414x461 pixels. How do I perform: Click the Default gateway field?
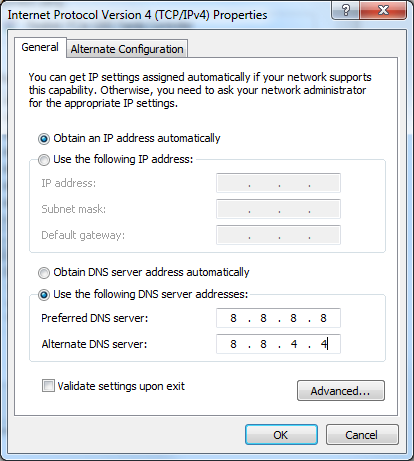click(278, 235)
